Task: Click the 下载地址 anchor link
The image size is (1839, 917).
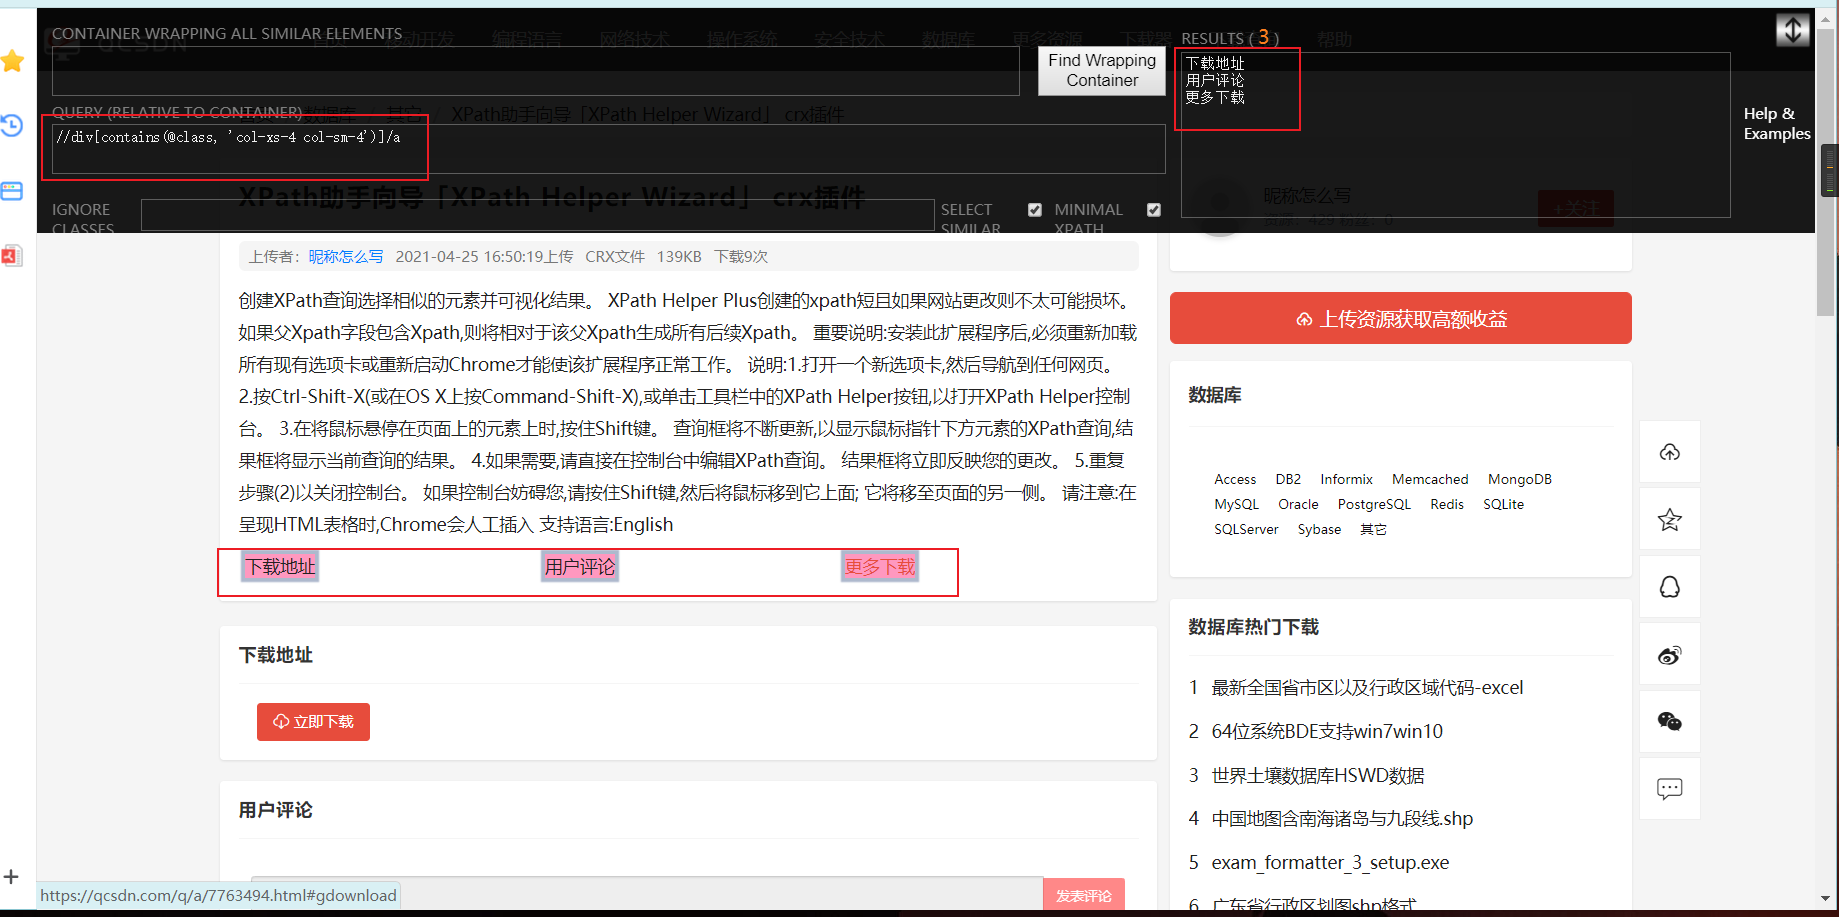Action: click(x=281, y=567)
